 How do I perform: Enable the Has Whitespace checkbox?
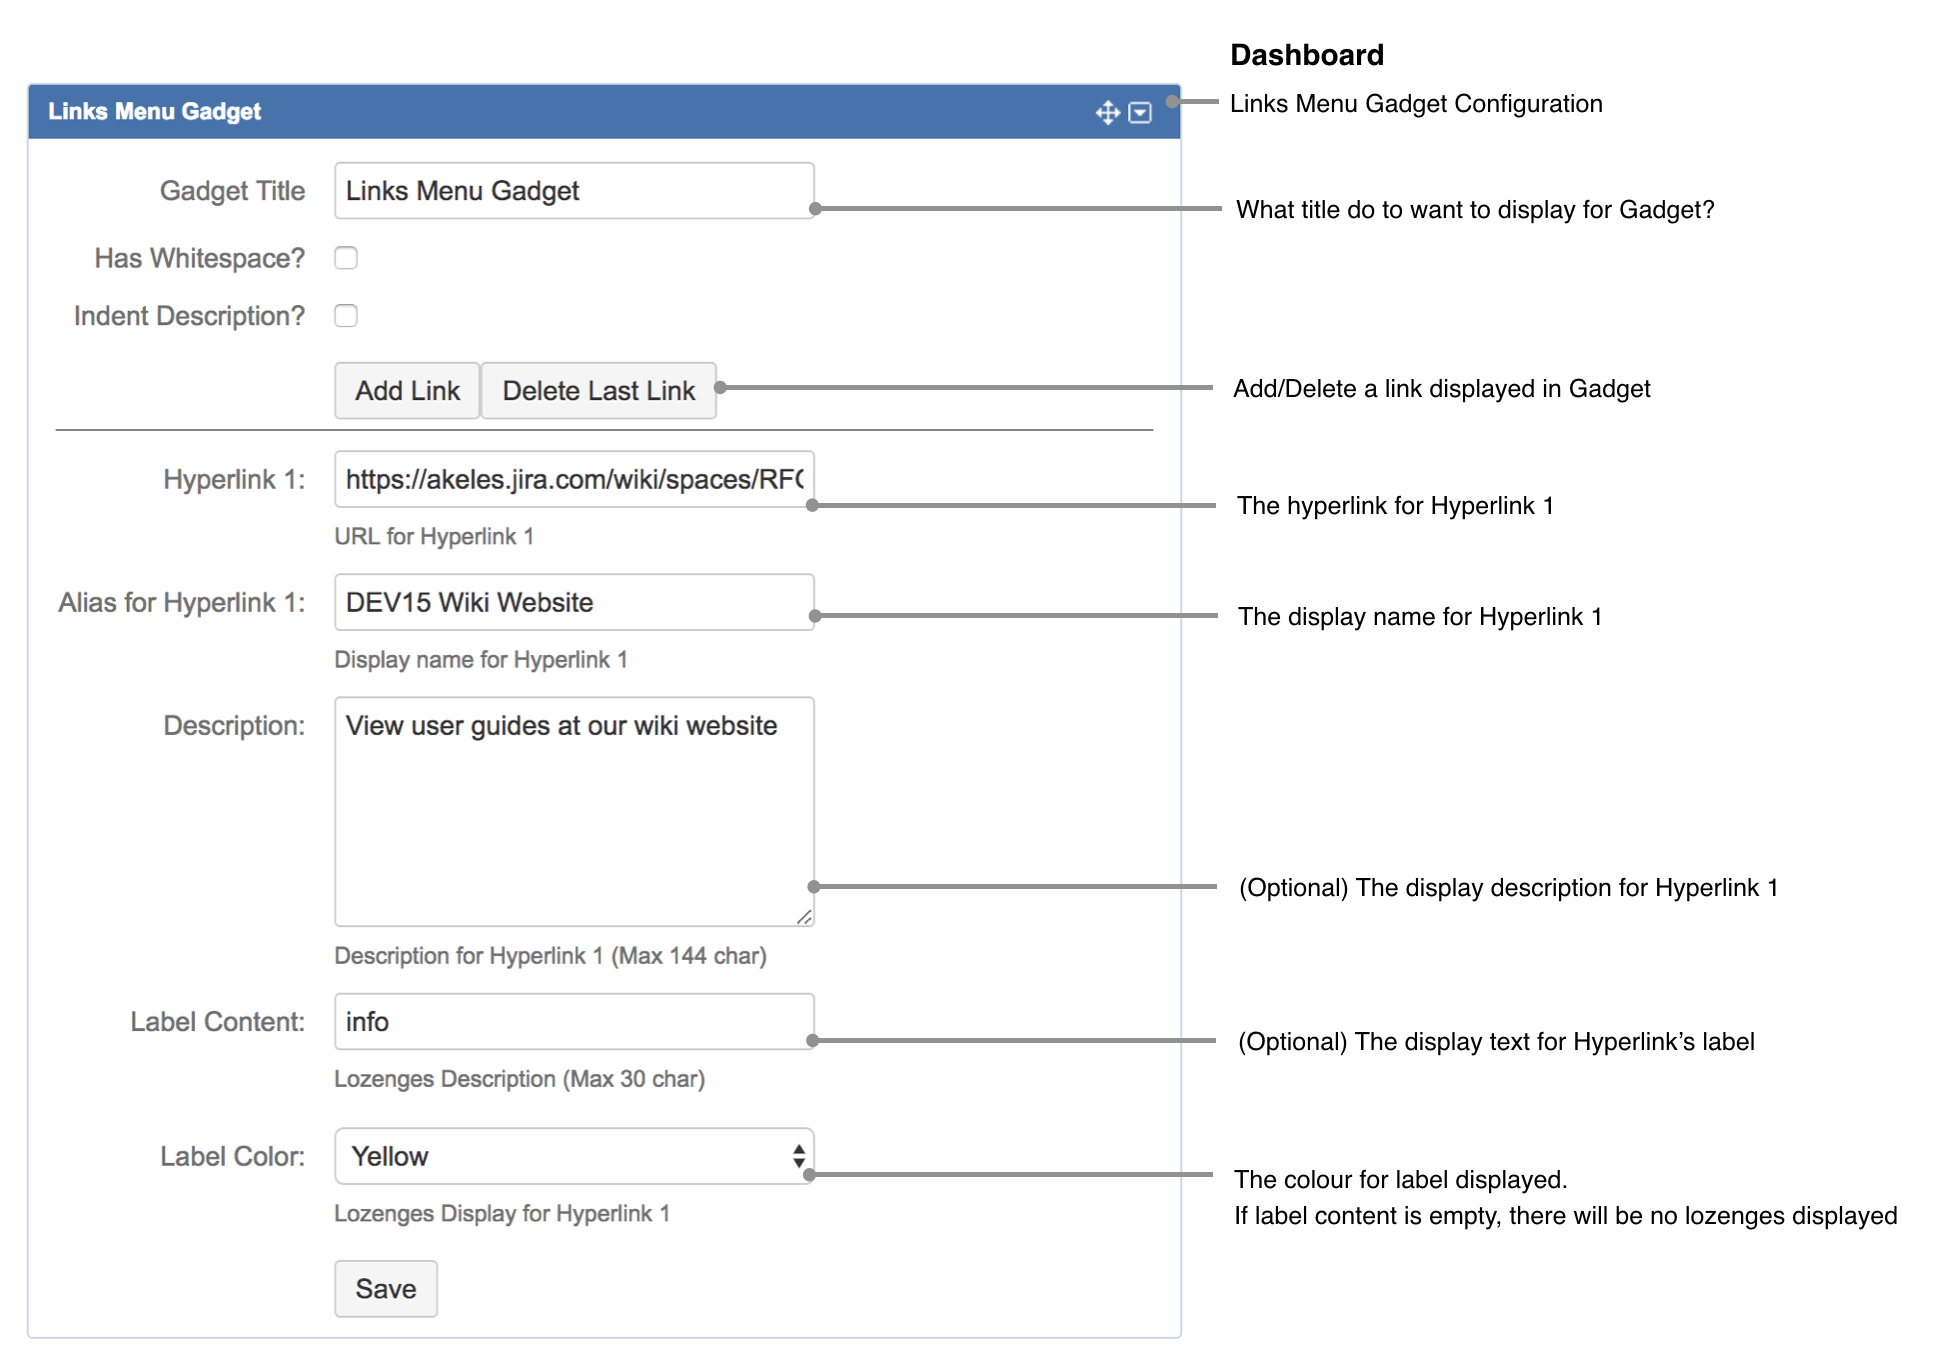pyautogui.click(x=346, y=258)
